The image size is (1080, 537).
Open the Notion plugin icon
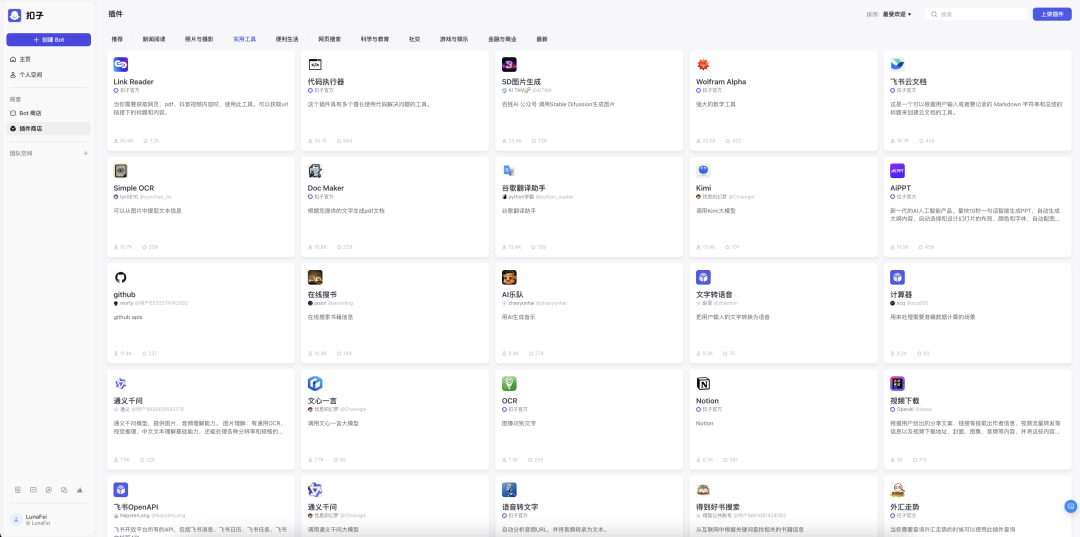[x=703, y=383]
